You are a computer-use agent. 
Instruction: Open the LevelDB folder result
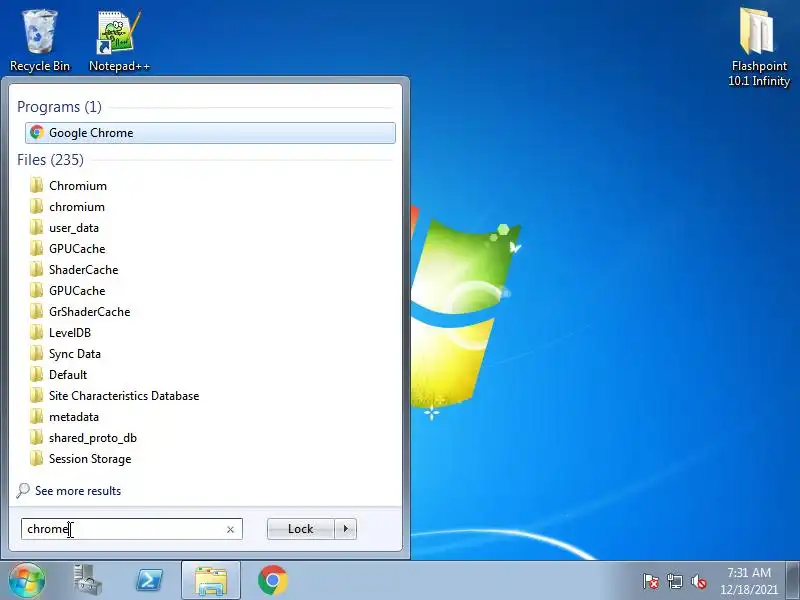[x=70, y=333]
